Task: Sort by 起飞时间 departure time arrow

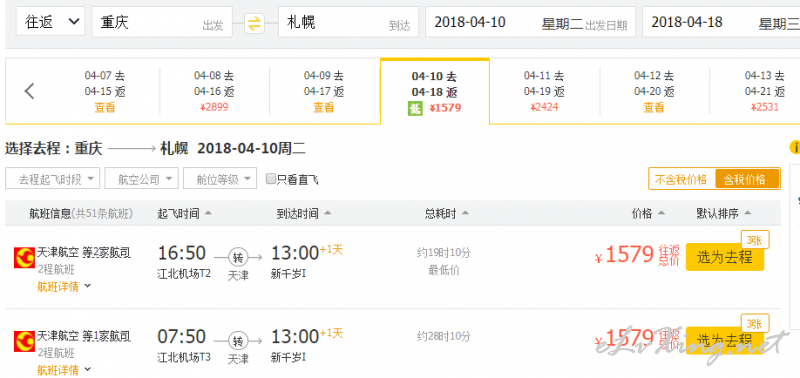Action: pos(208,214)
